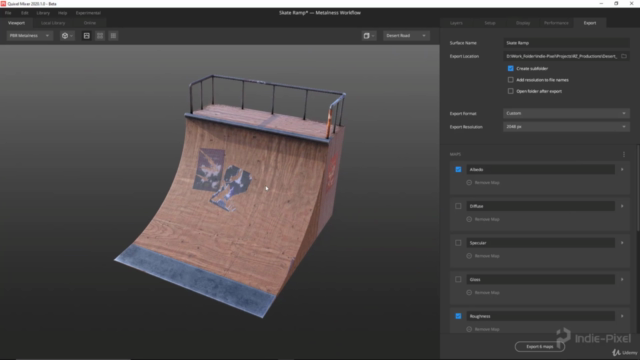This screenshot has height=360, width=640.
Task: Open the Help menu
Action: pyautogui.click(x=62, y=13)
